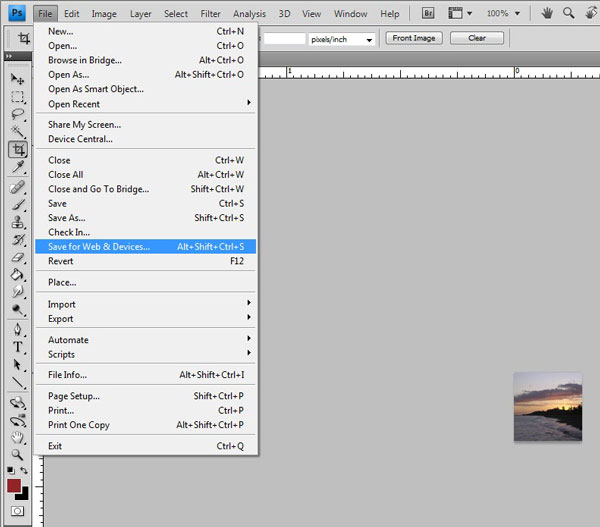Open the Edit menu
This screenshot has width=600, height=527.
(x=72, y=14)
